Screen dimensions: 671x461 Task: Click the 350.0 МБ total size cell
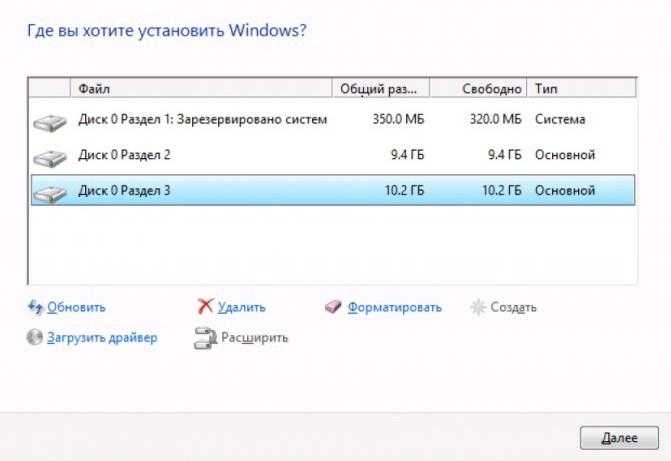tap(398, 119)
